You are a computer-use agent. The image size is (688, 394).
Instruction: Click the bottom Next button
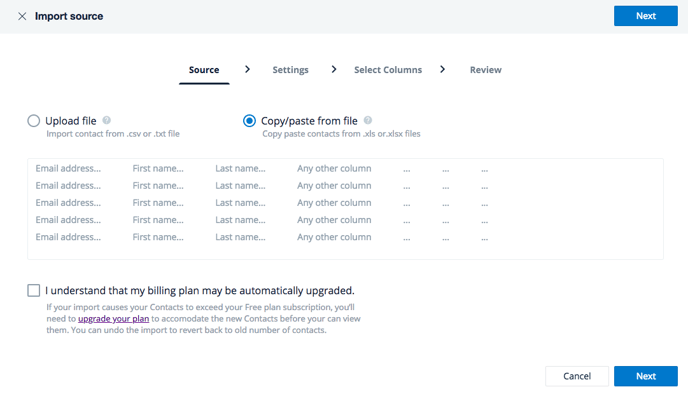coord(646,376)
